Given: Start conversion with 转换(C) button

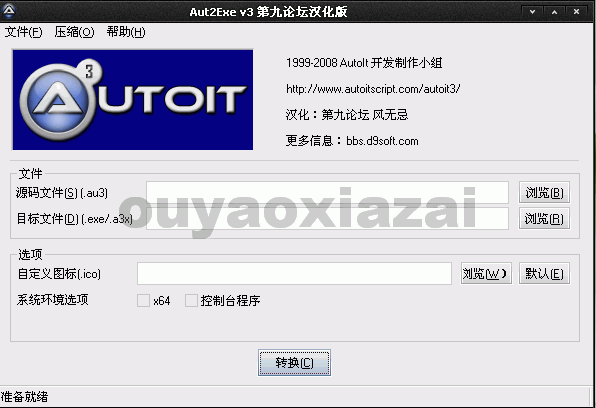Looking at the screenshot, I should click(294, 363).
